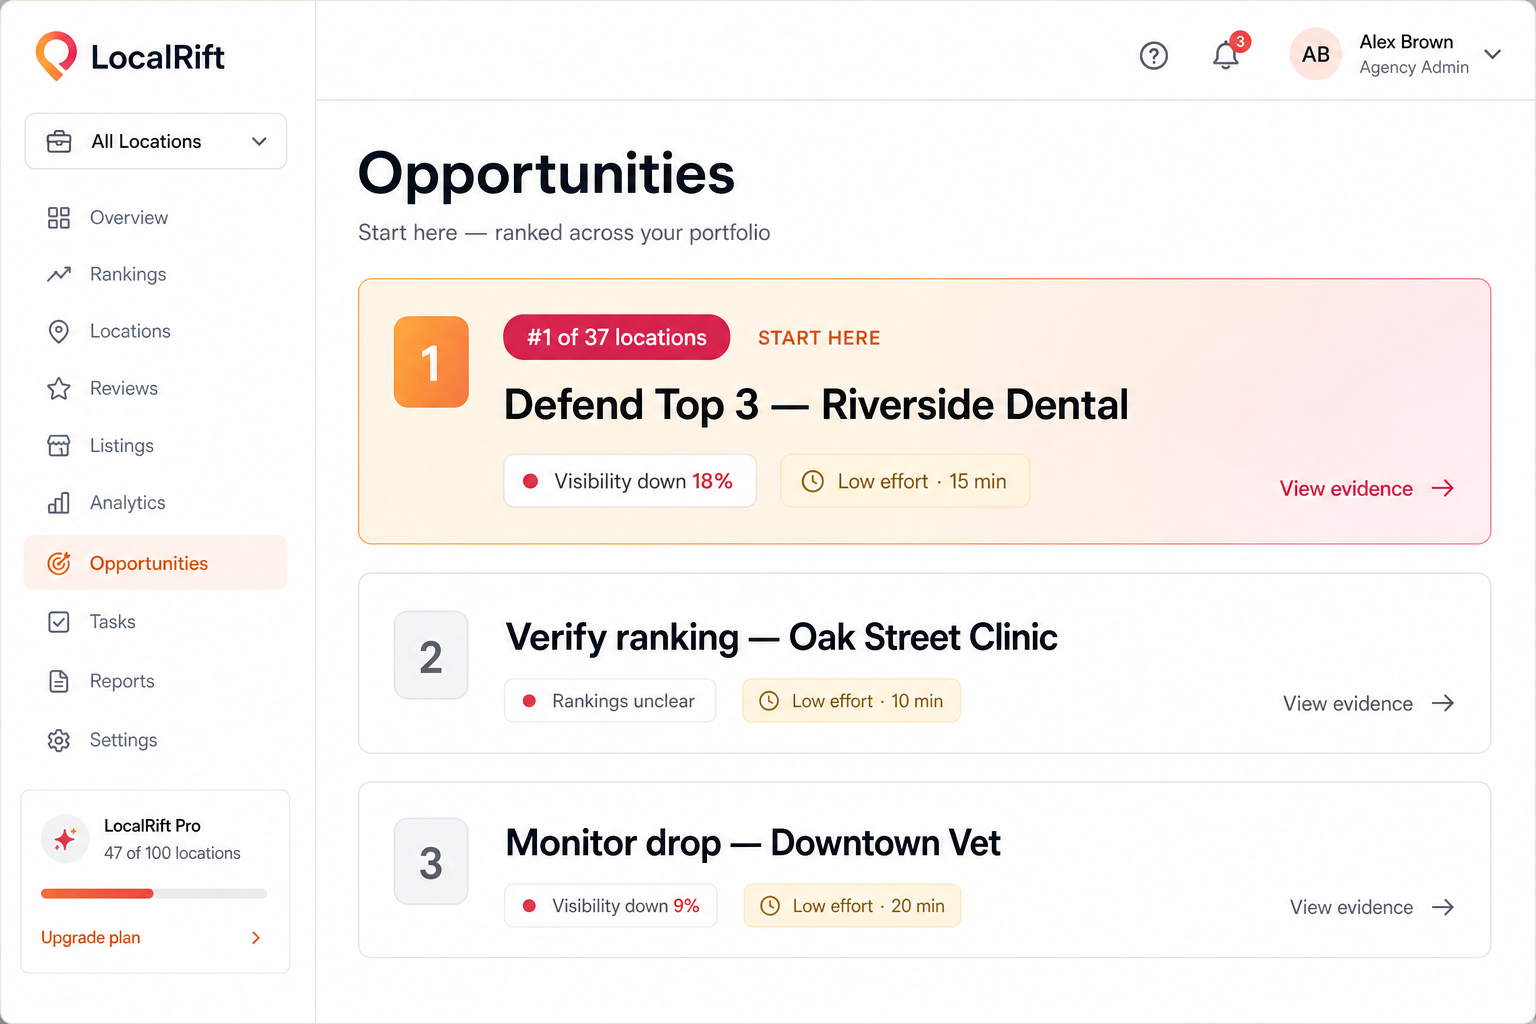Click the AB user avatar
The height and width of the screenshot is (1024, 1536).
(x=1315, y=54)
